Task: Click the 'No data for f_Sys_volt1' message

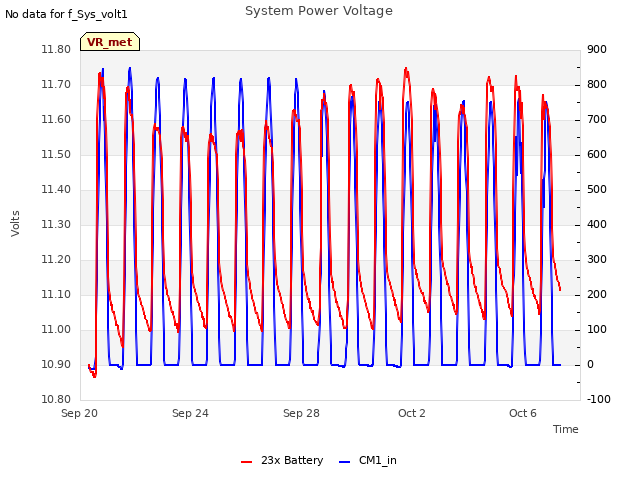Action: coord(66,14)
